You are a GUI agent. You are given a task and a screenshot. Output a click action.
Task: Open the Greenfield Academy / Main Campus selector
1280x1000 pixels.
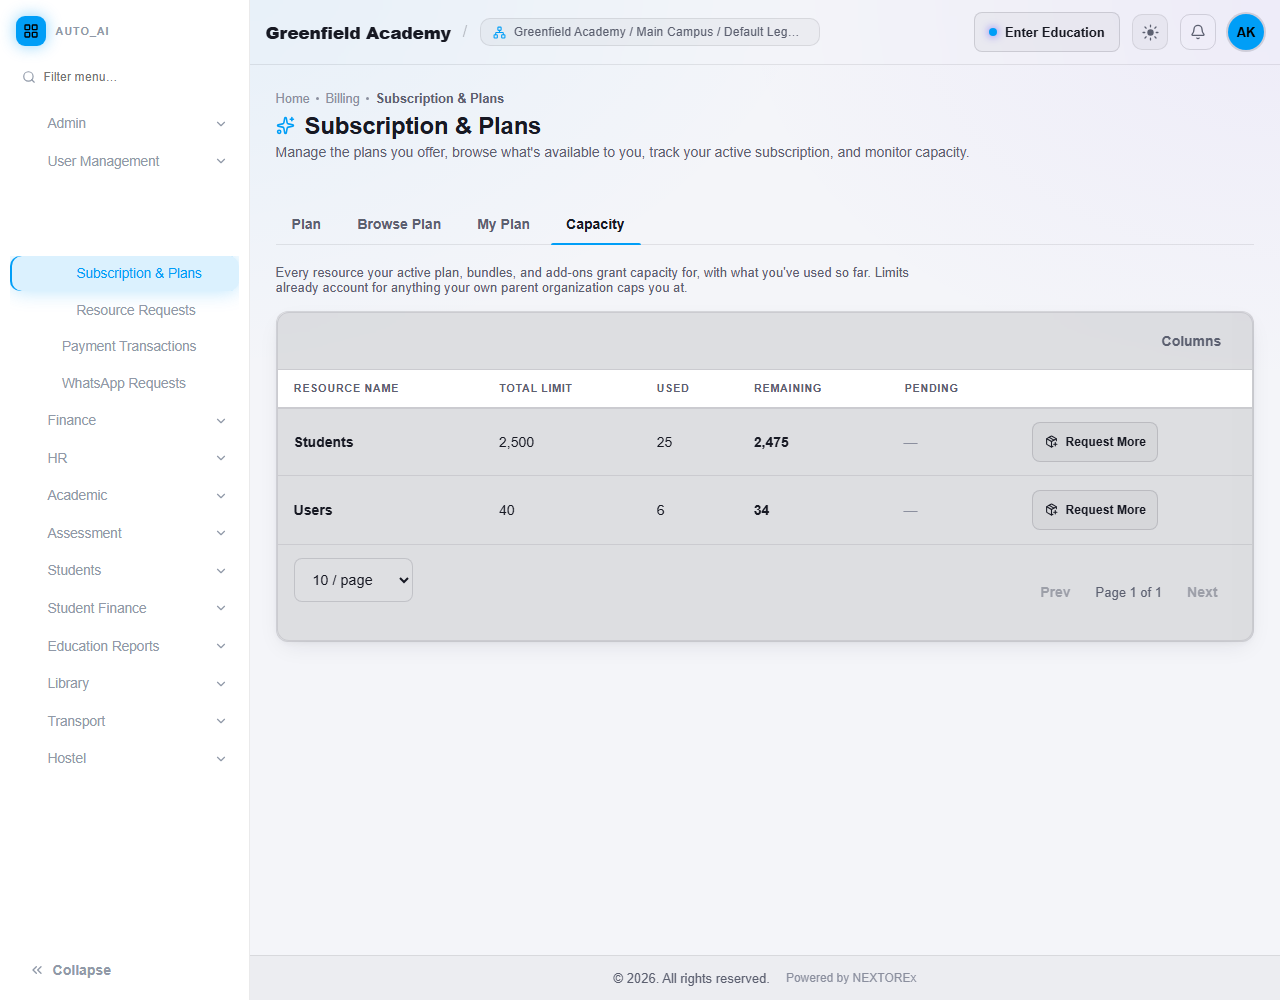[x=650, y=32]
